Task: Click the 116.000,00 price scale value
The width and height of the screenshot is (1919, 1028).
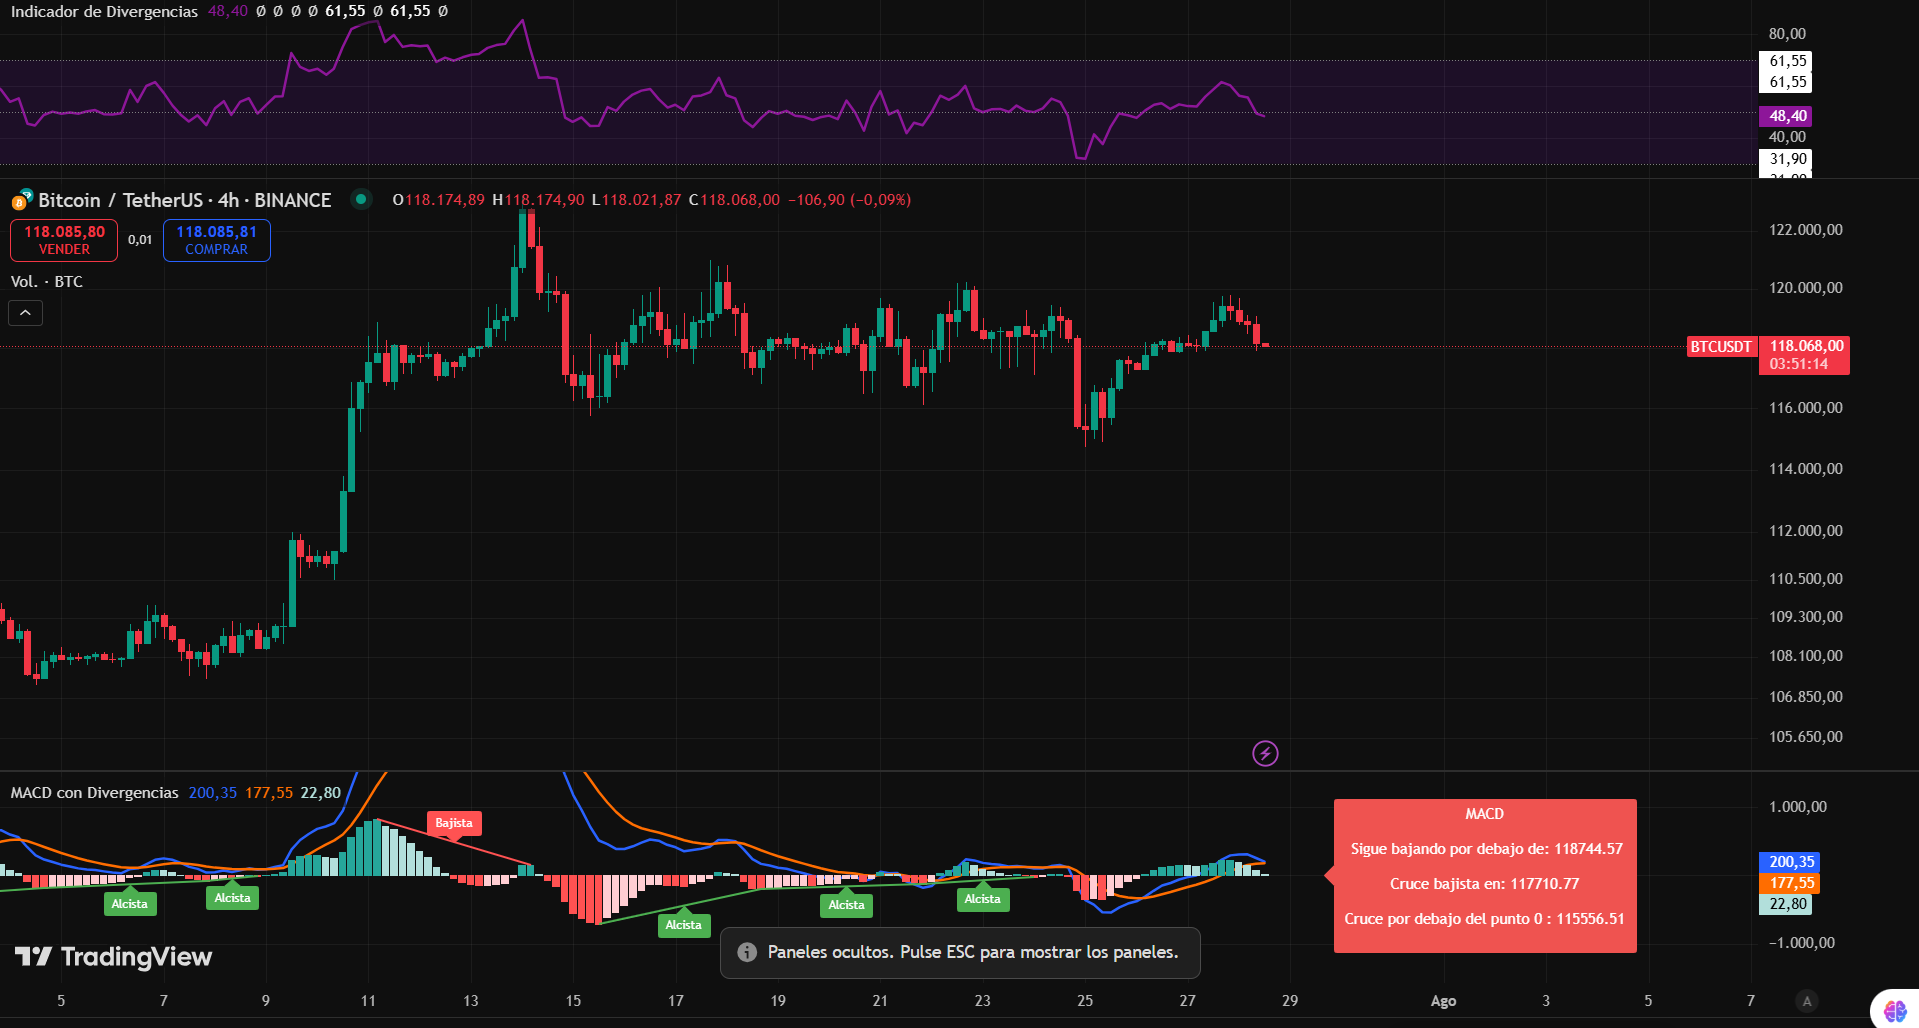Action: pyautogui.click(x=1805, y=408)
